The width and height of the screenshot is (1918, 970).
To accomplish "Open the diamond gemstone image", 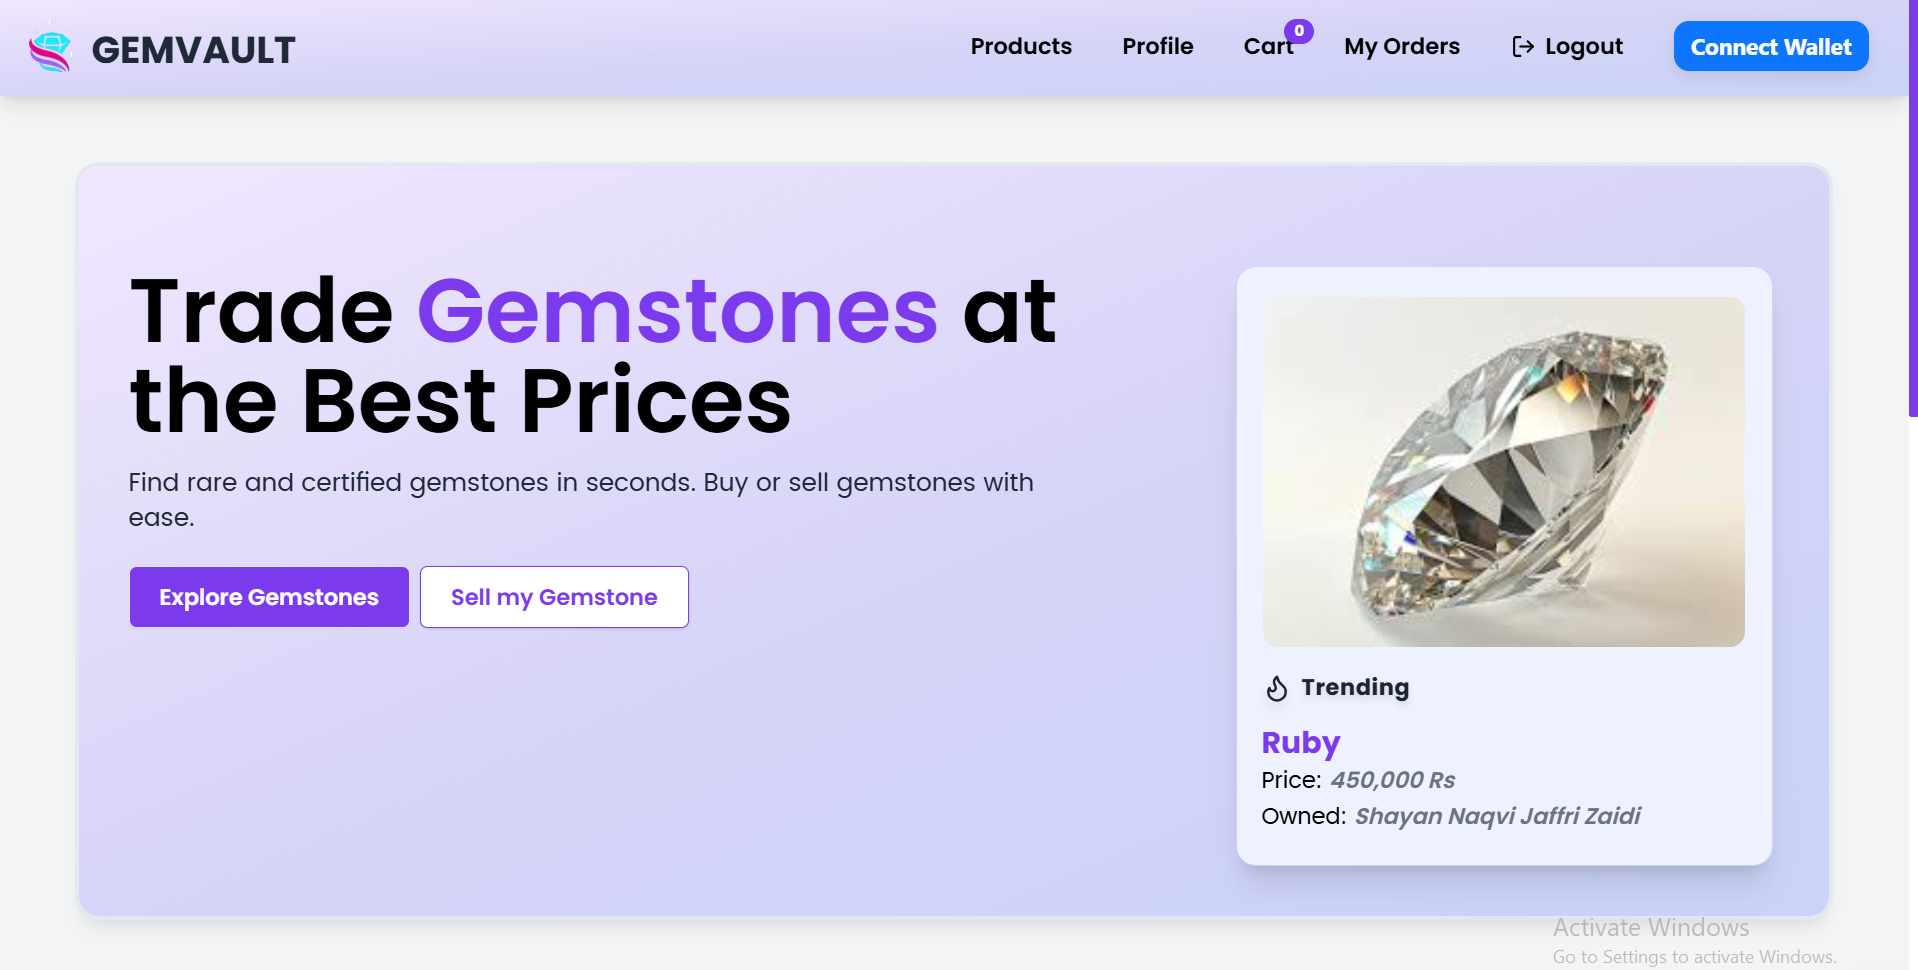I will (x=1503, y=472).
